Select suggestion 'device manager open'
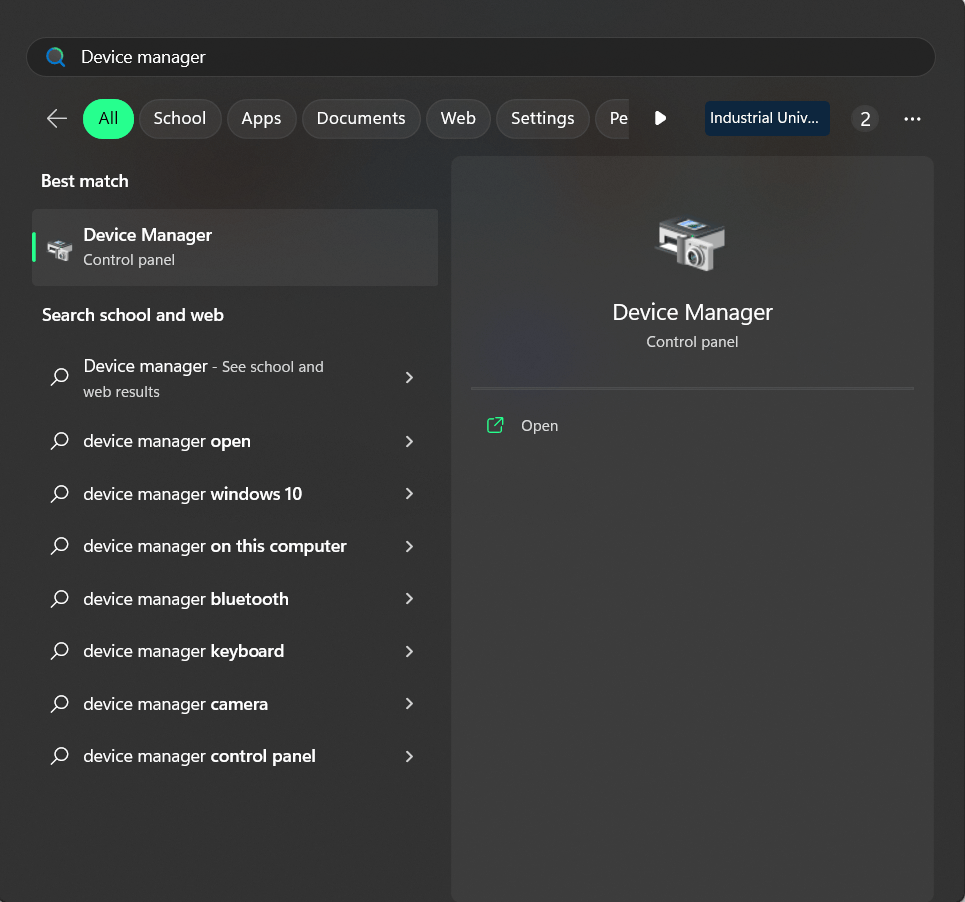Image resolution: width=965 pixels, height=902 pixels. (x=235, y=441)
